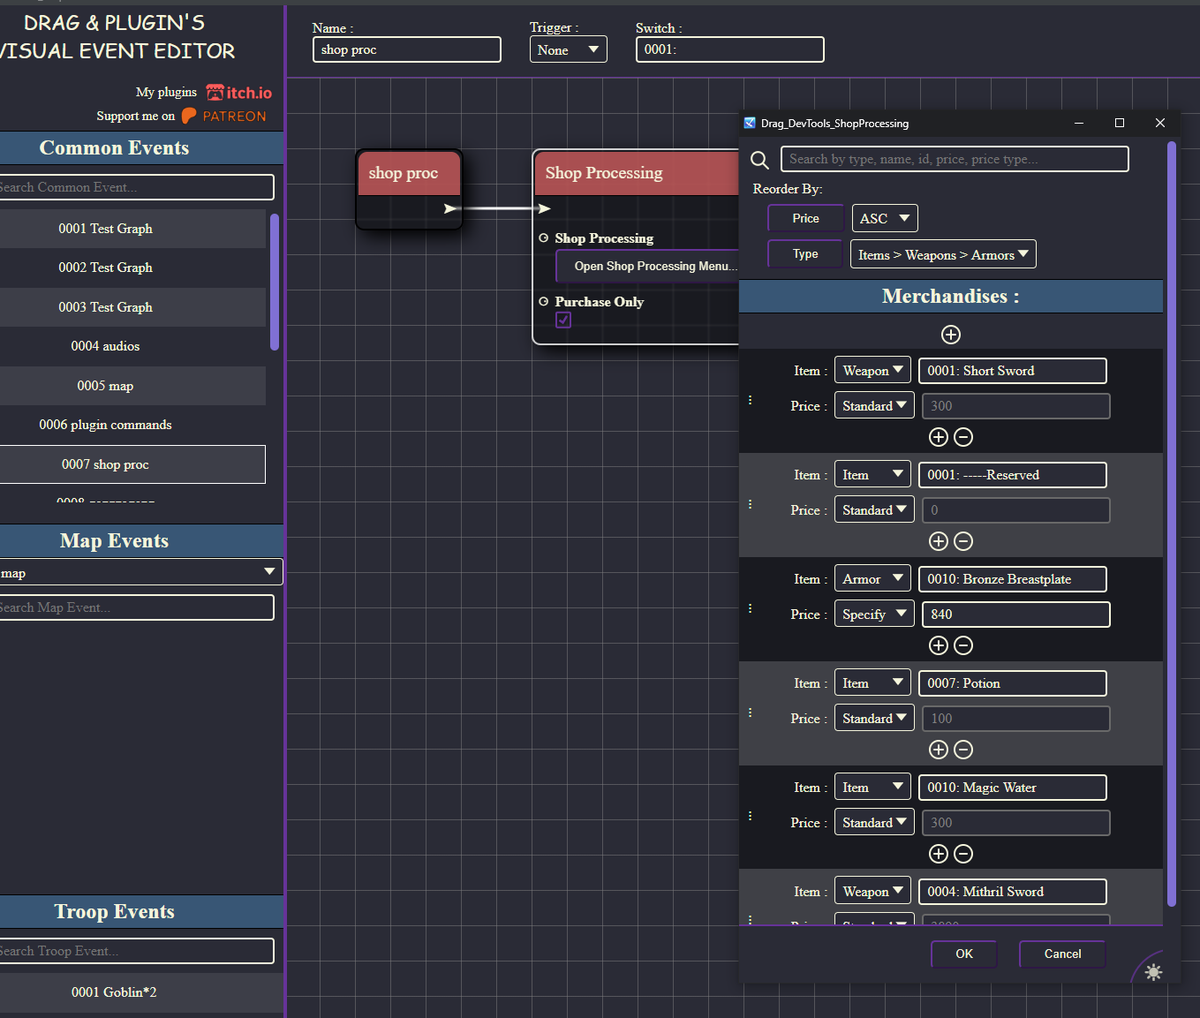Screen dimensions: 1200x1018
Task: Select common event 0006 plugin commands
Action: [133, 424]
